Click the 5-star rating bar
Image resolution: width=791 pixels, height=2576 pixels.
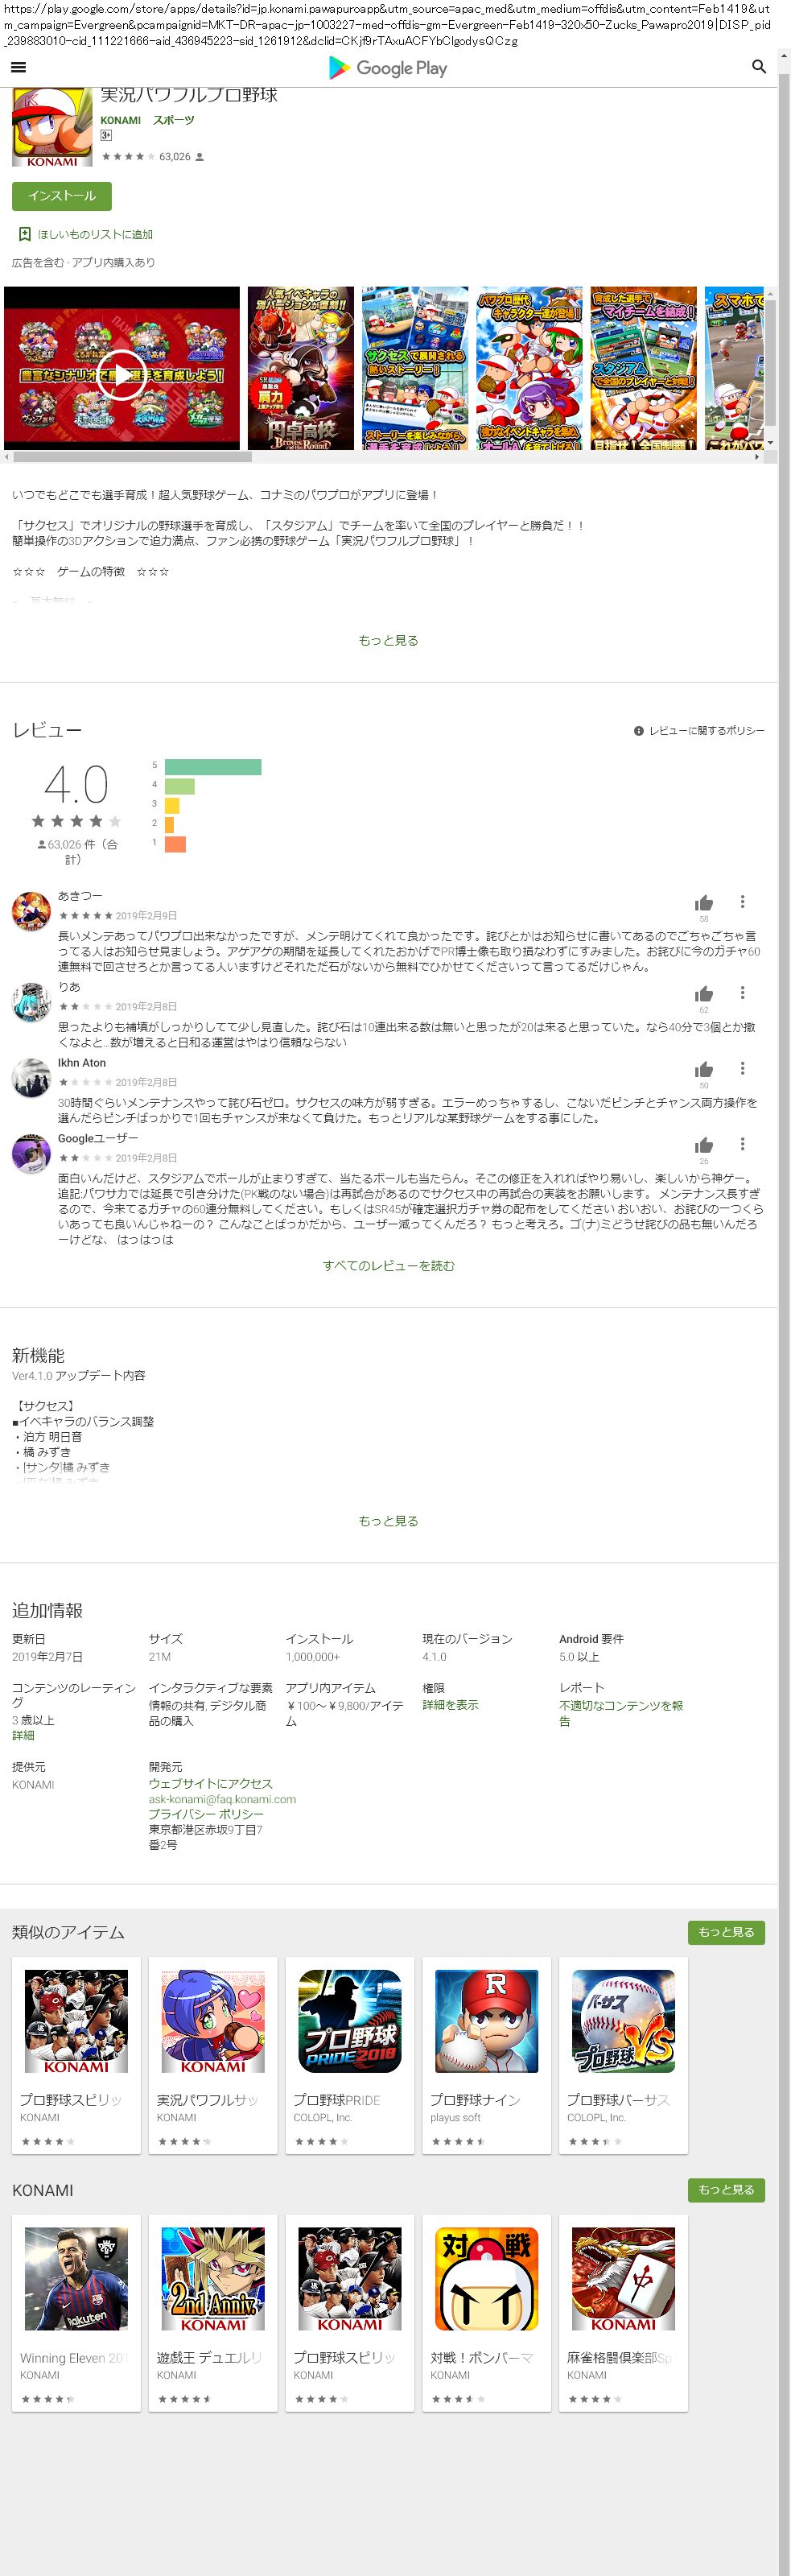(x=213, y=767)
